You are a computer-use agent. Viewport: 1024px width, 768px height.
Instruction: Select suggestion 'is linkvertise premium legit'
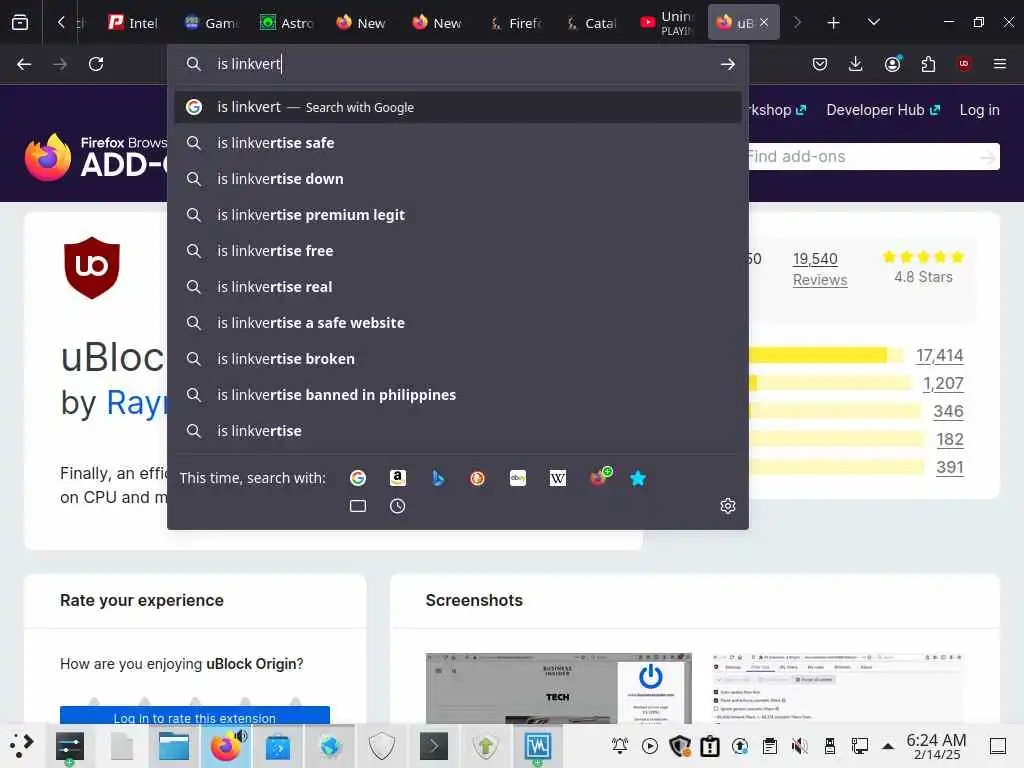(458, 215)
